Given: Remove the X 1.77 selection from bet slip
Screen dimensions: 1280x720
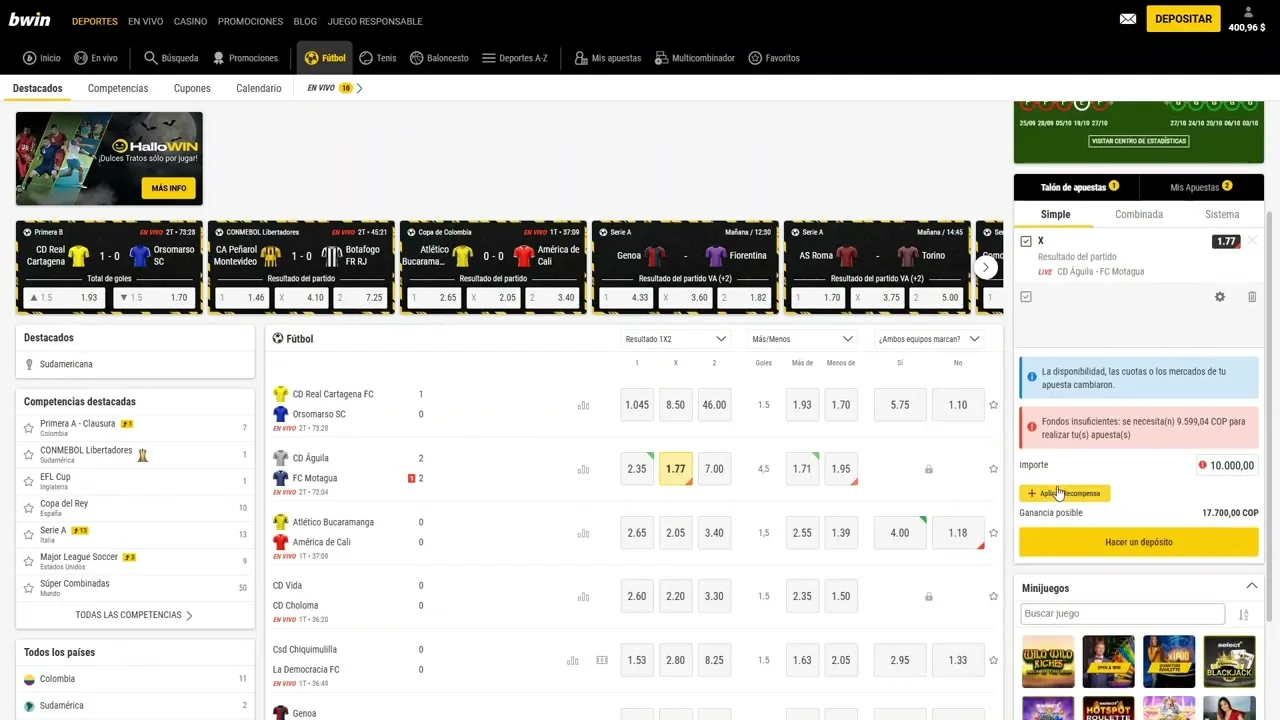Looking at the screenshot, I should pos(1252,241).
